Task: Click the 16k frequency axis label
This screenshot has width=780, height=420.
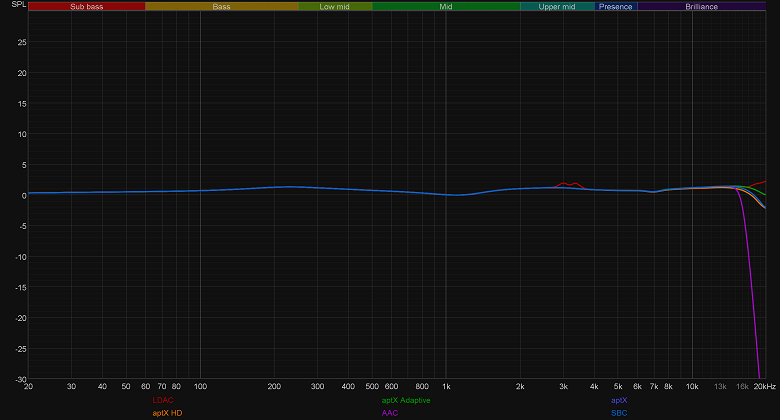Action: click(742, 386)
